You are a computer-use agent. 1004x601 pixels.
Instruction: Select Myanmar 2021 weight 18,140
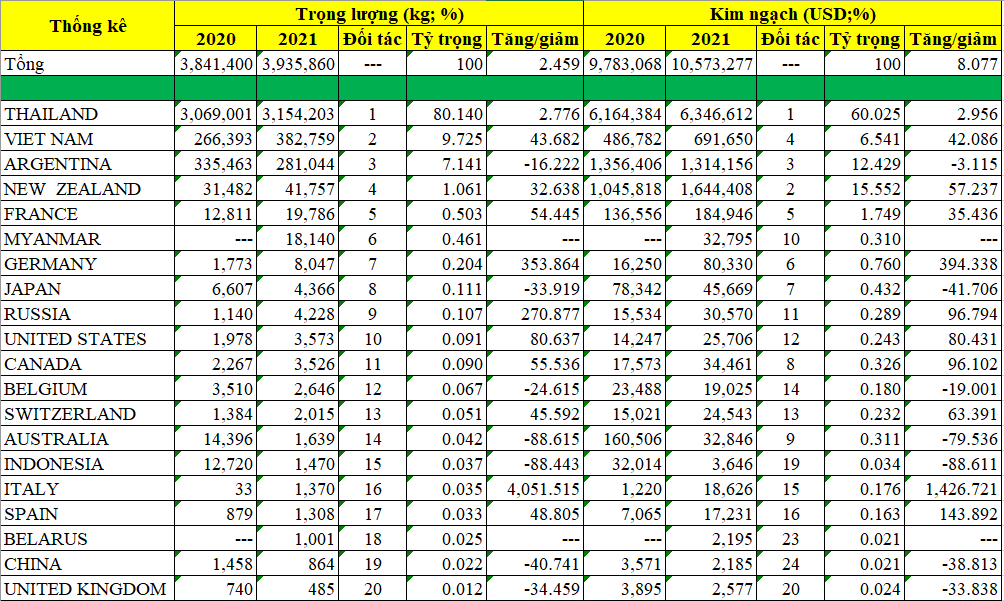298,239
